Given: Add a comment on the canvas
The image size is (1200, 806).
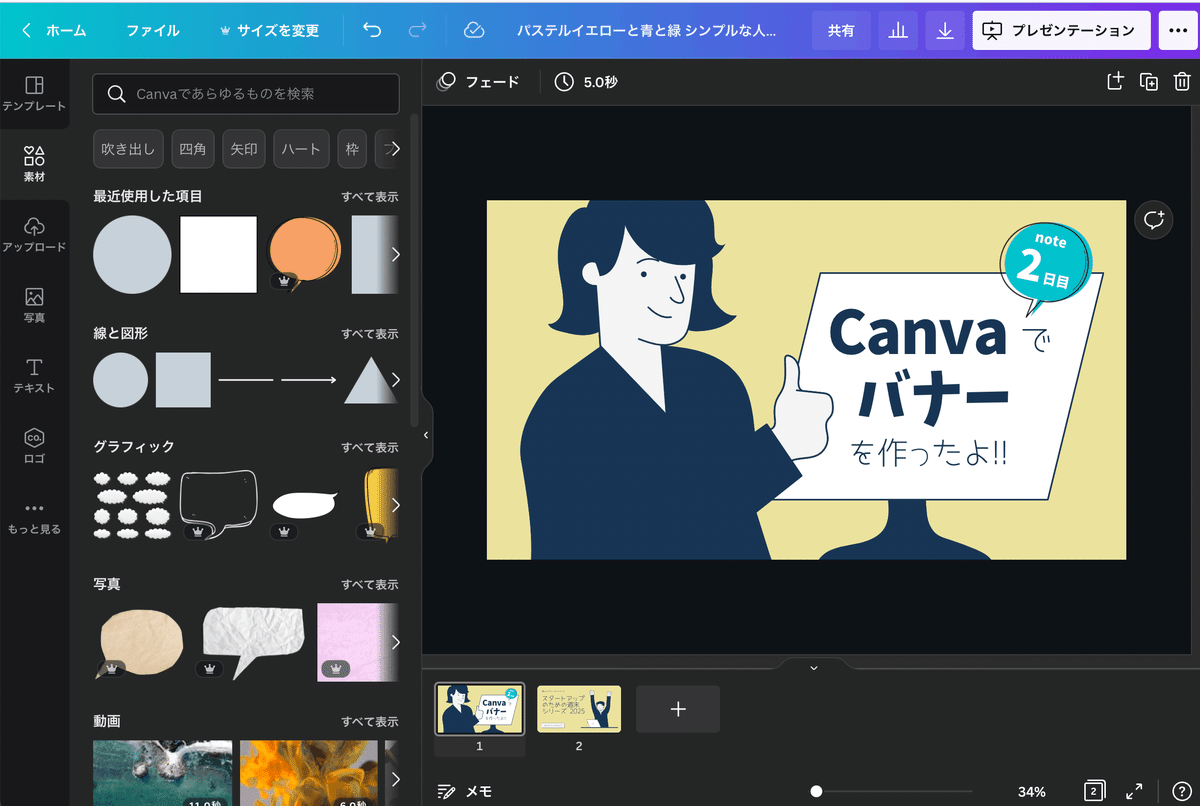Looking at the screenshot, I should pos(1154,219).
